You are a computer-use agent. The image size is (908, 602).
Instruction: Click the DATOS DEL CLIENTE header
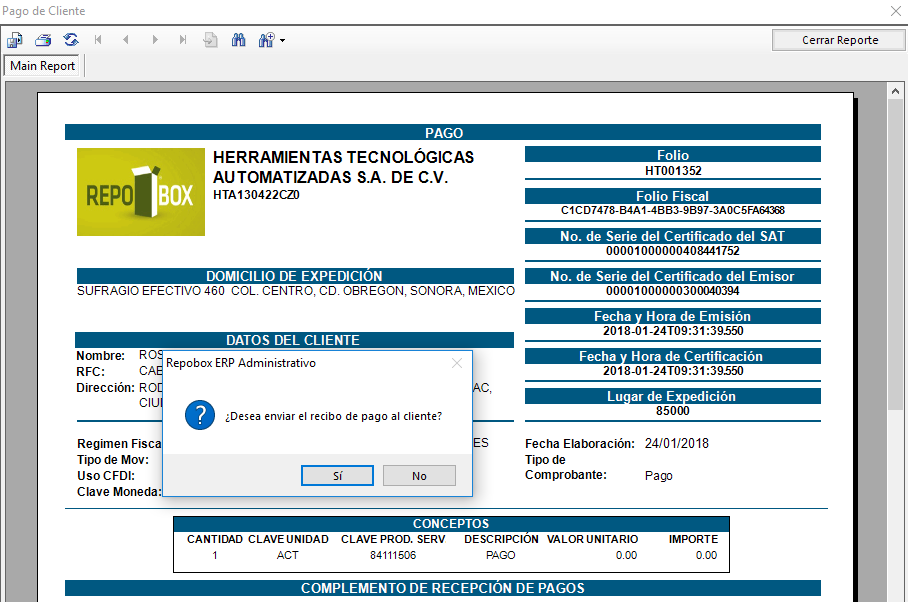tap(294, 340)
